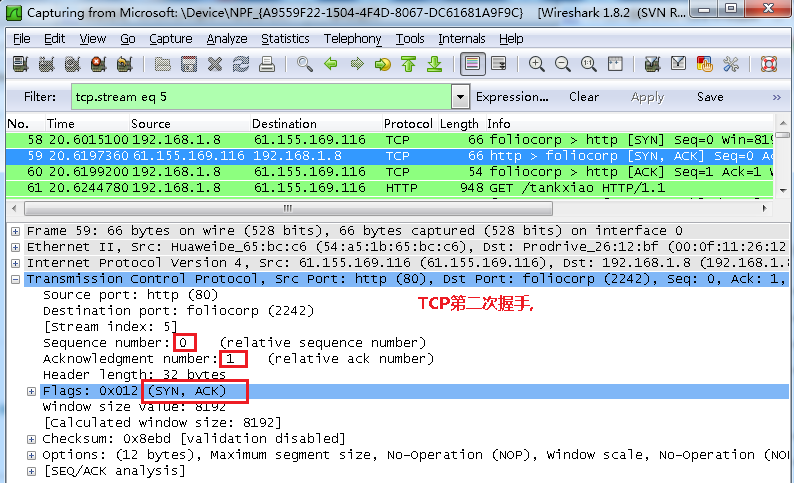
Task: Edit display filters icon
Action: [679, 64]
